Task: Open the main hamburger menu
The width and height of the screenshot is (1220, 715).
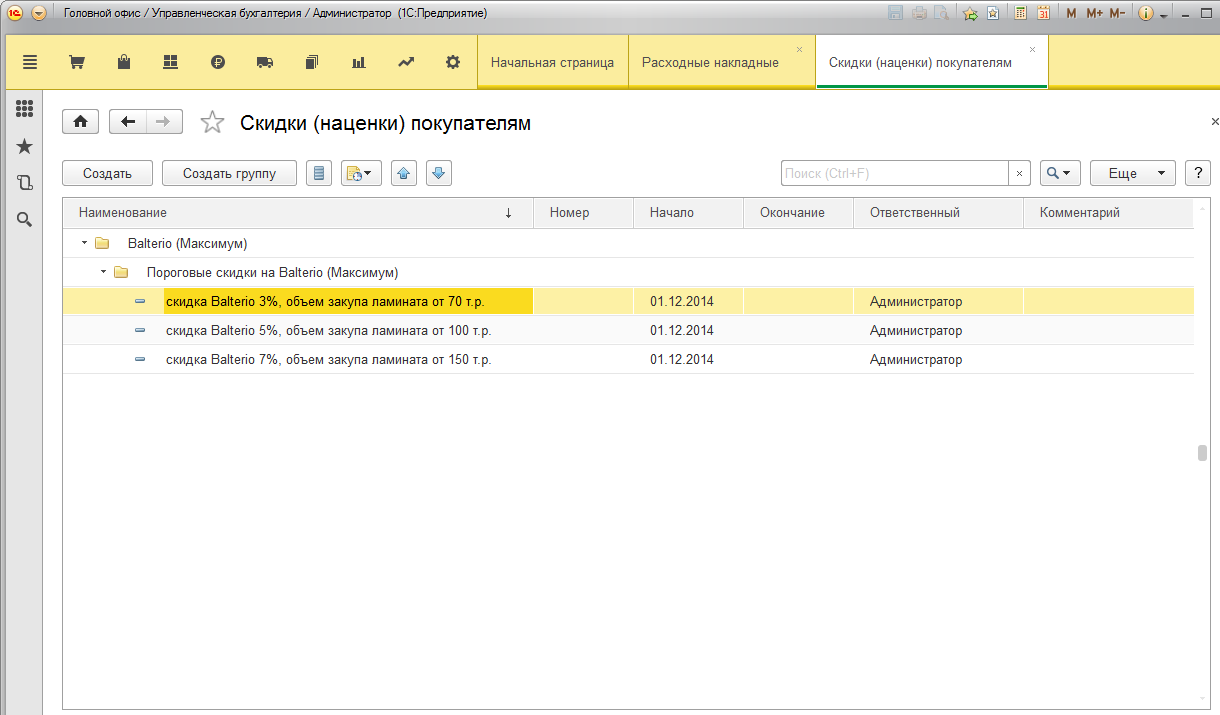Action: coord(30,62)
